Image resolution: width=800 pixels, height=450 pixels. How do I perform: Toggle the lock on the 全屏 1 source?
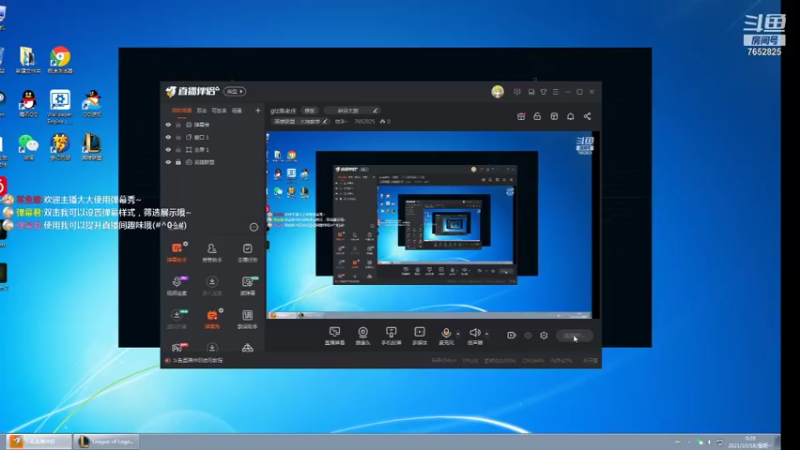178,149
